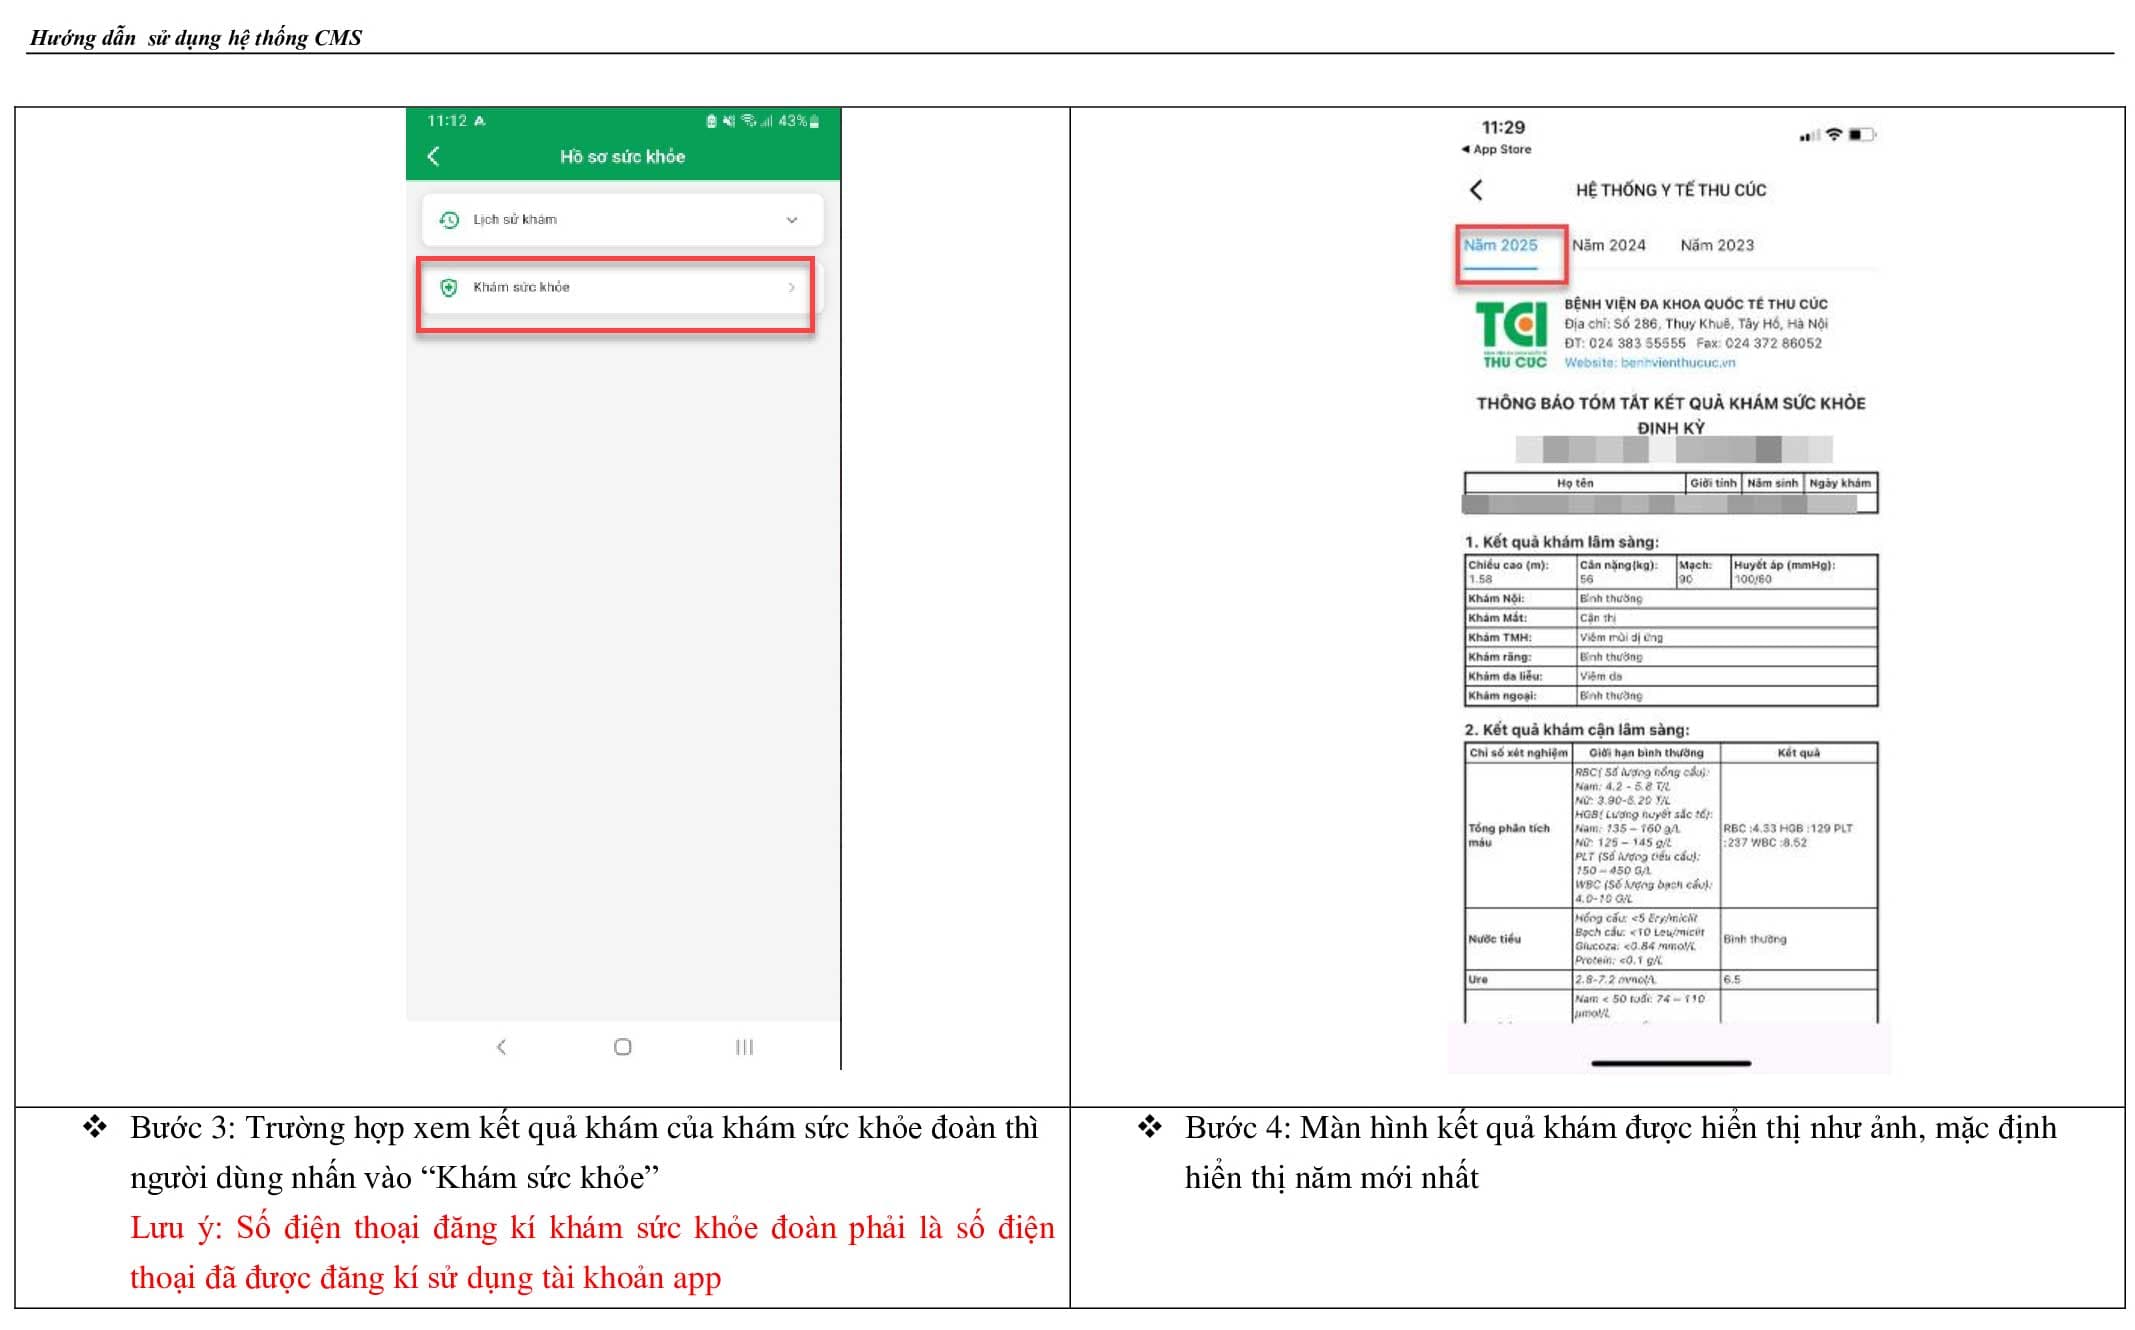This screenshot has width=2135, height=1330.
Task: Click the green shield icon beside Khám sức khỏe
Action: point(449,288)
